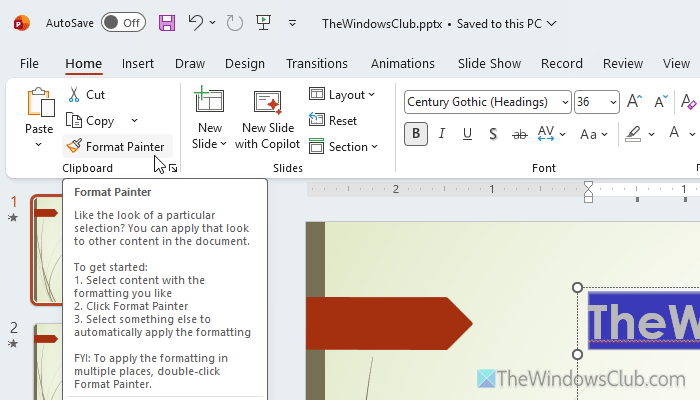
Task: Switch to the Draw tab
Action: [190, 63]
